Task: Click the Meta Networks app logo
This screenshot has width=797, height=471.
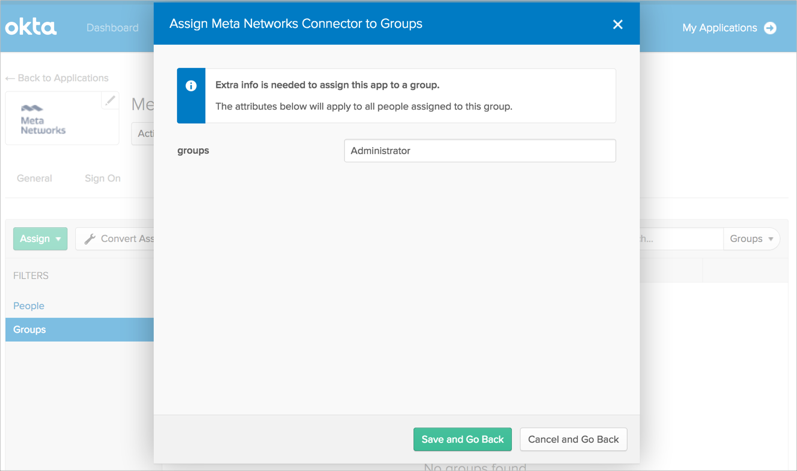Action: point(43,120)
